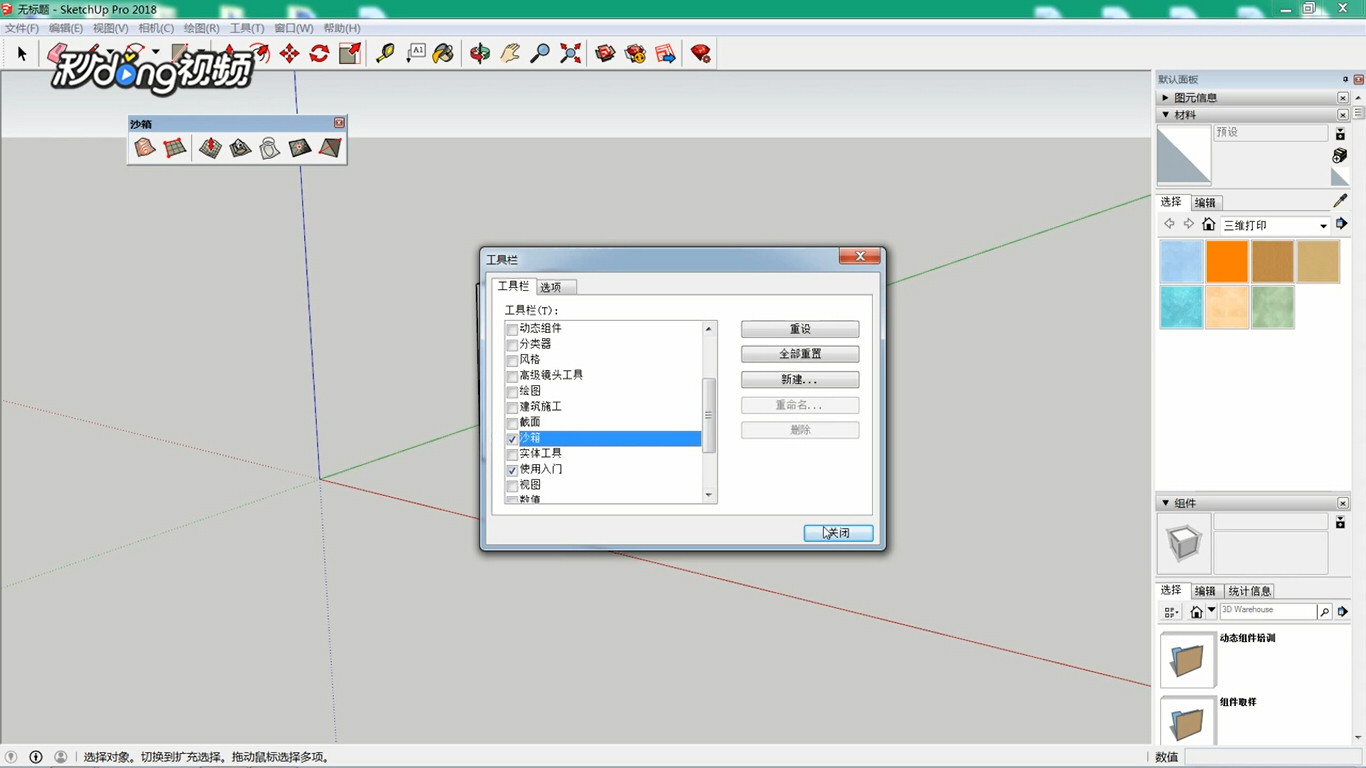The height and width of the screenshot is (768, 1366).
Task: Select the Sandbox Add Detail tool
Action: 300,148
